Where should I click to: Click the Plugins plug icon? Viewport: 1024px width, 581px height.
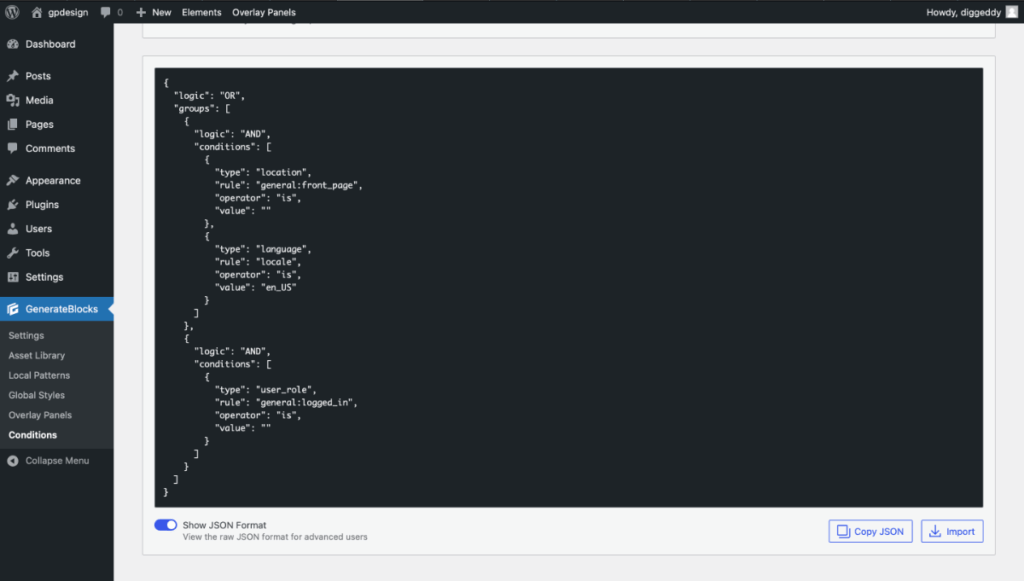click(x=12, y=204)
